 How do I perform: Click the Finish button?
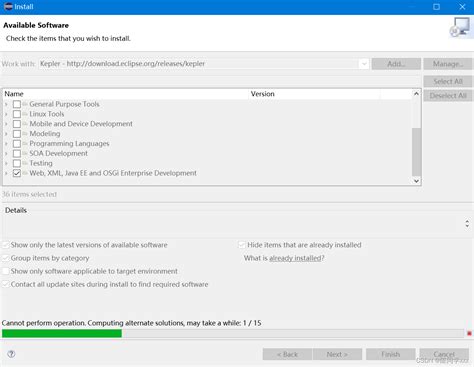(390, 354)
